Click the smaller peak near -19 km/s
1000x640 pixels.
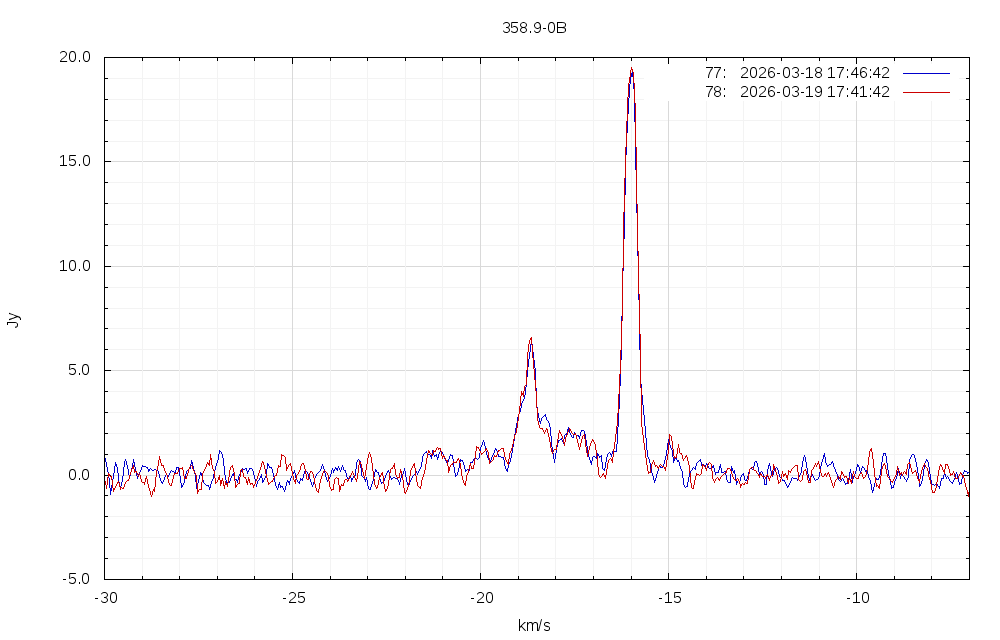[531, 339]
